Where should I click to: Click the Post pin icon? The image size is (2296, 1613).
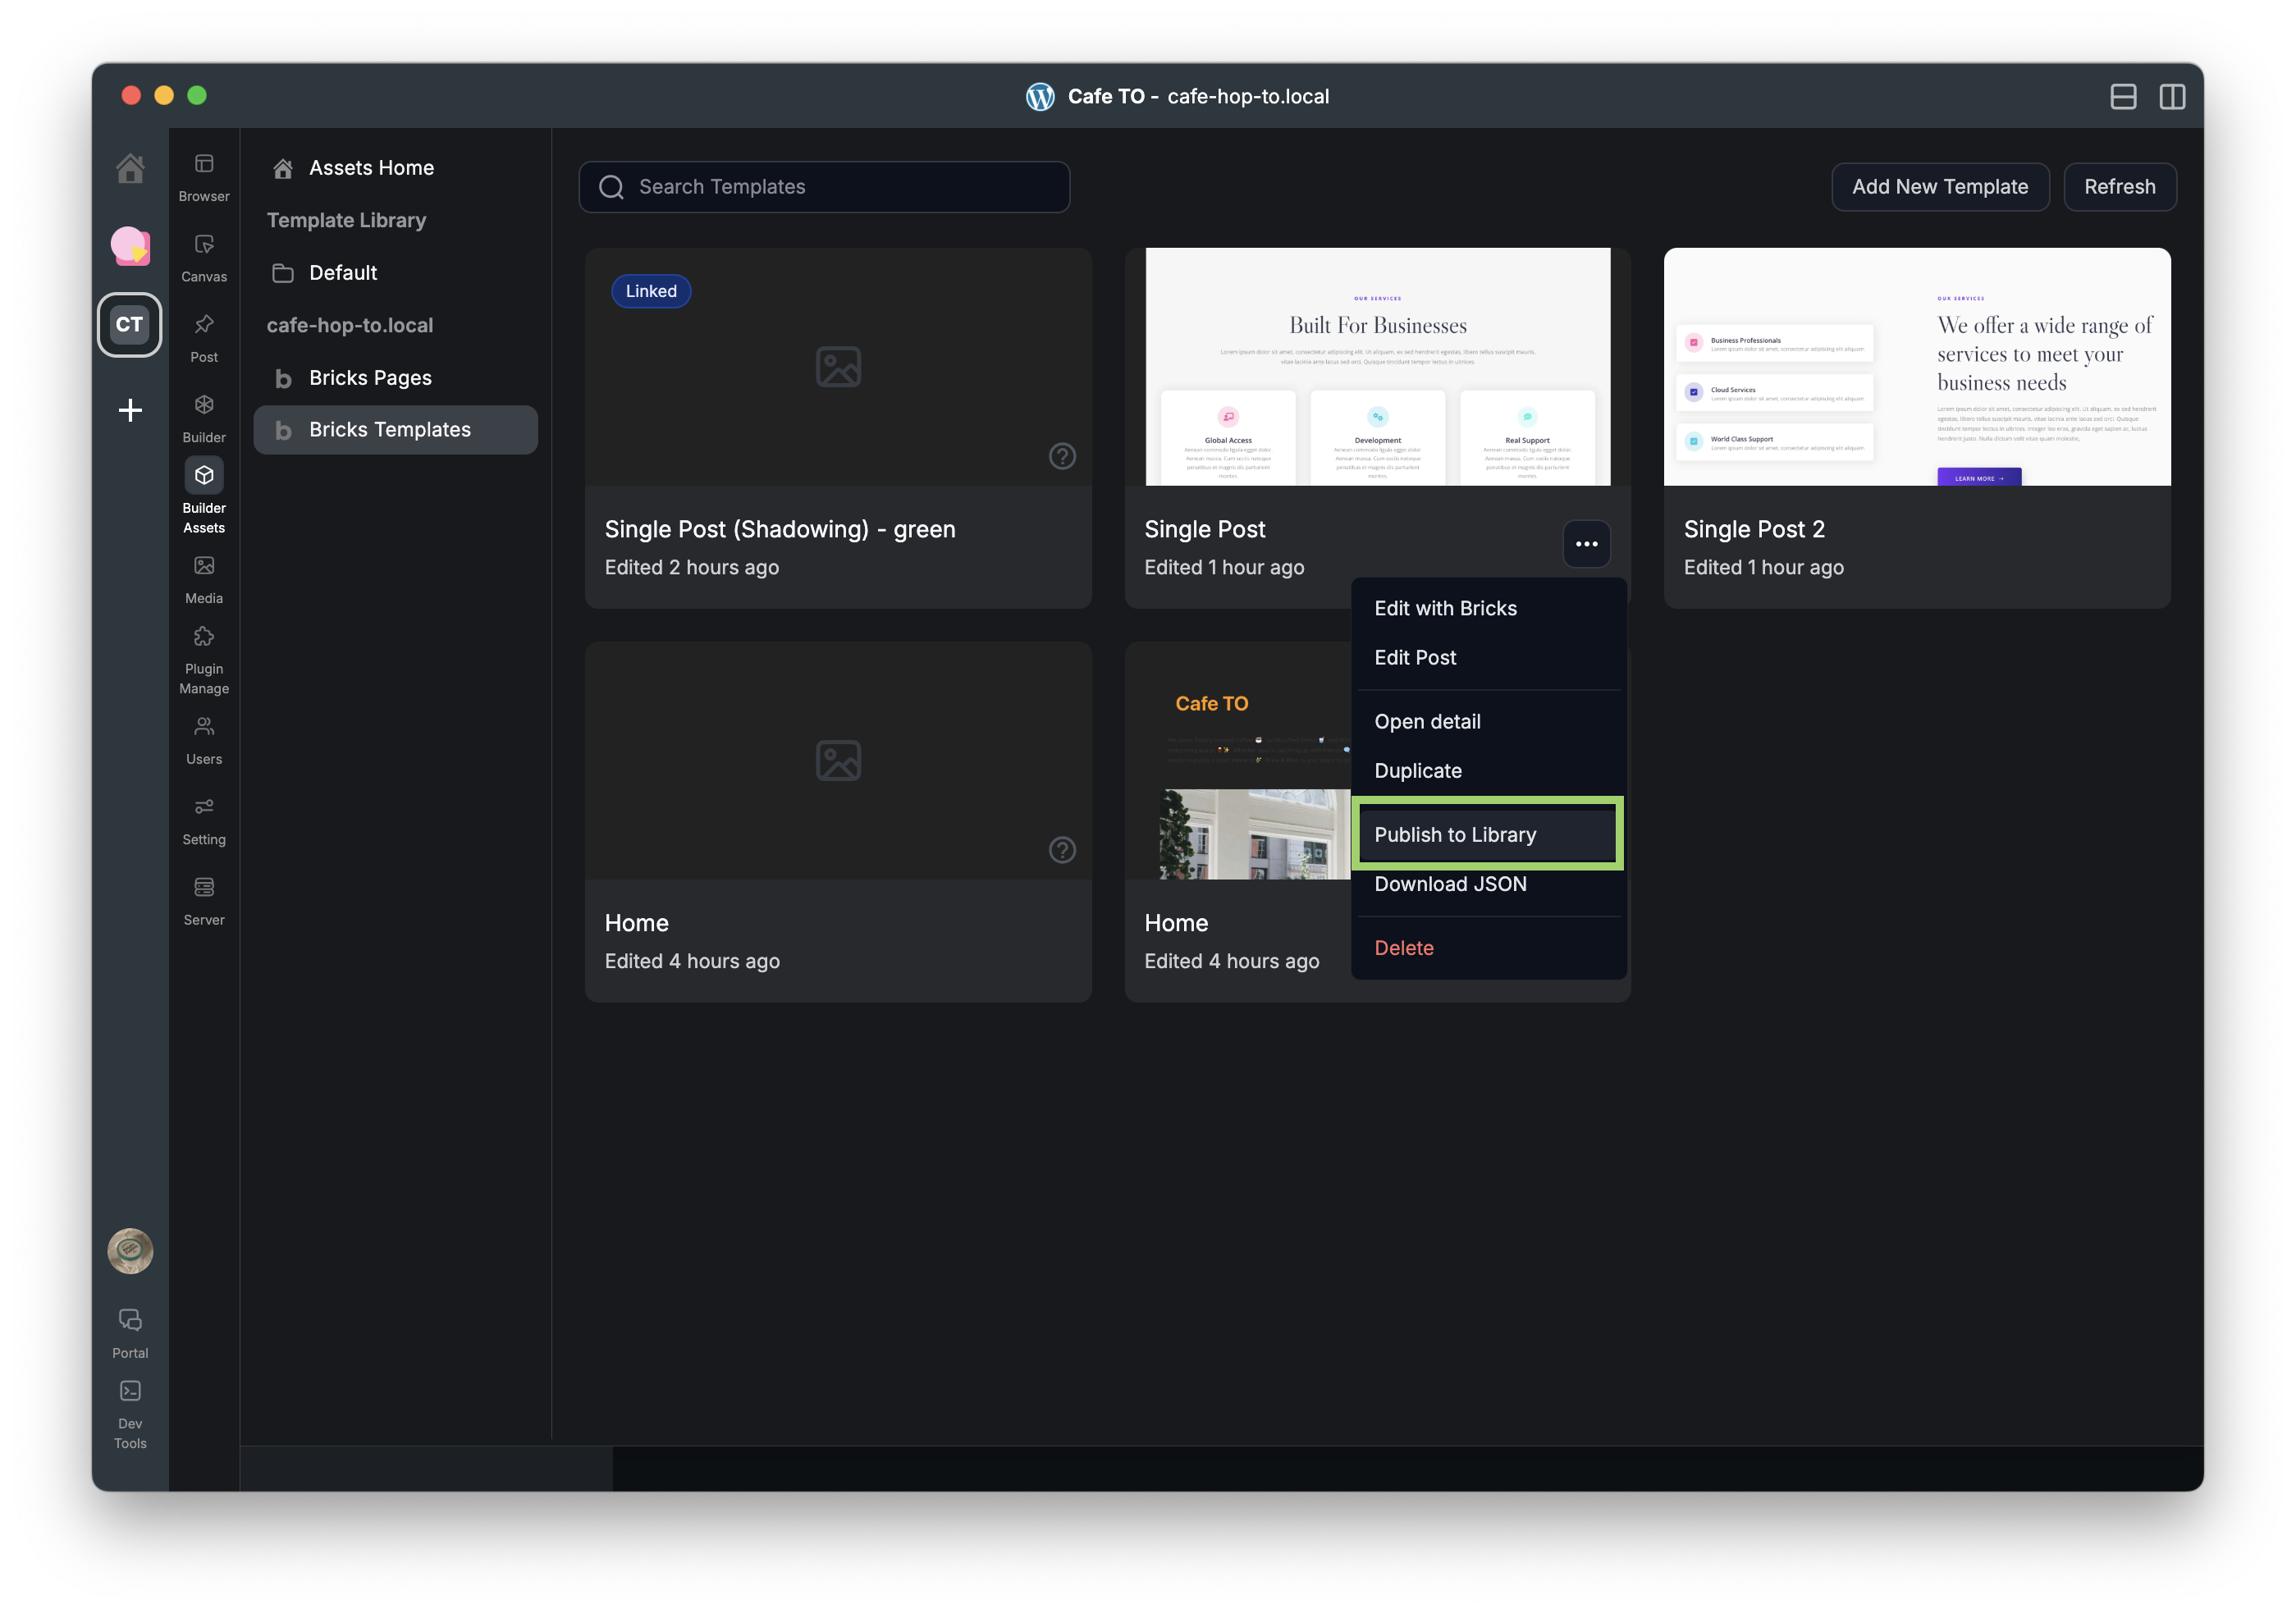click(204, 325)
